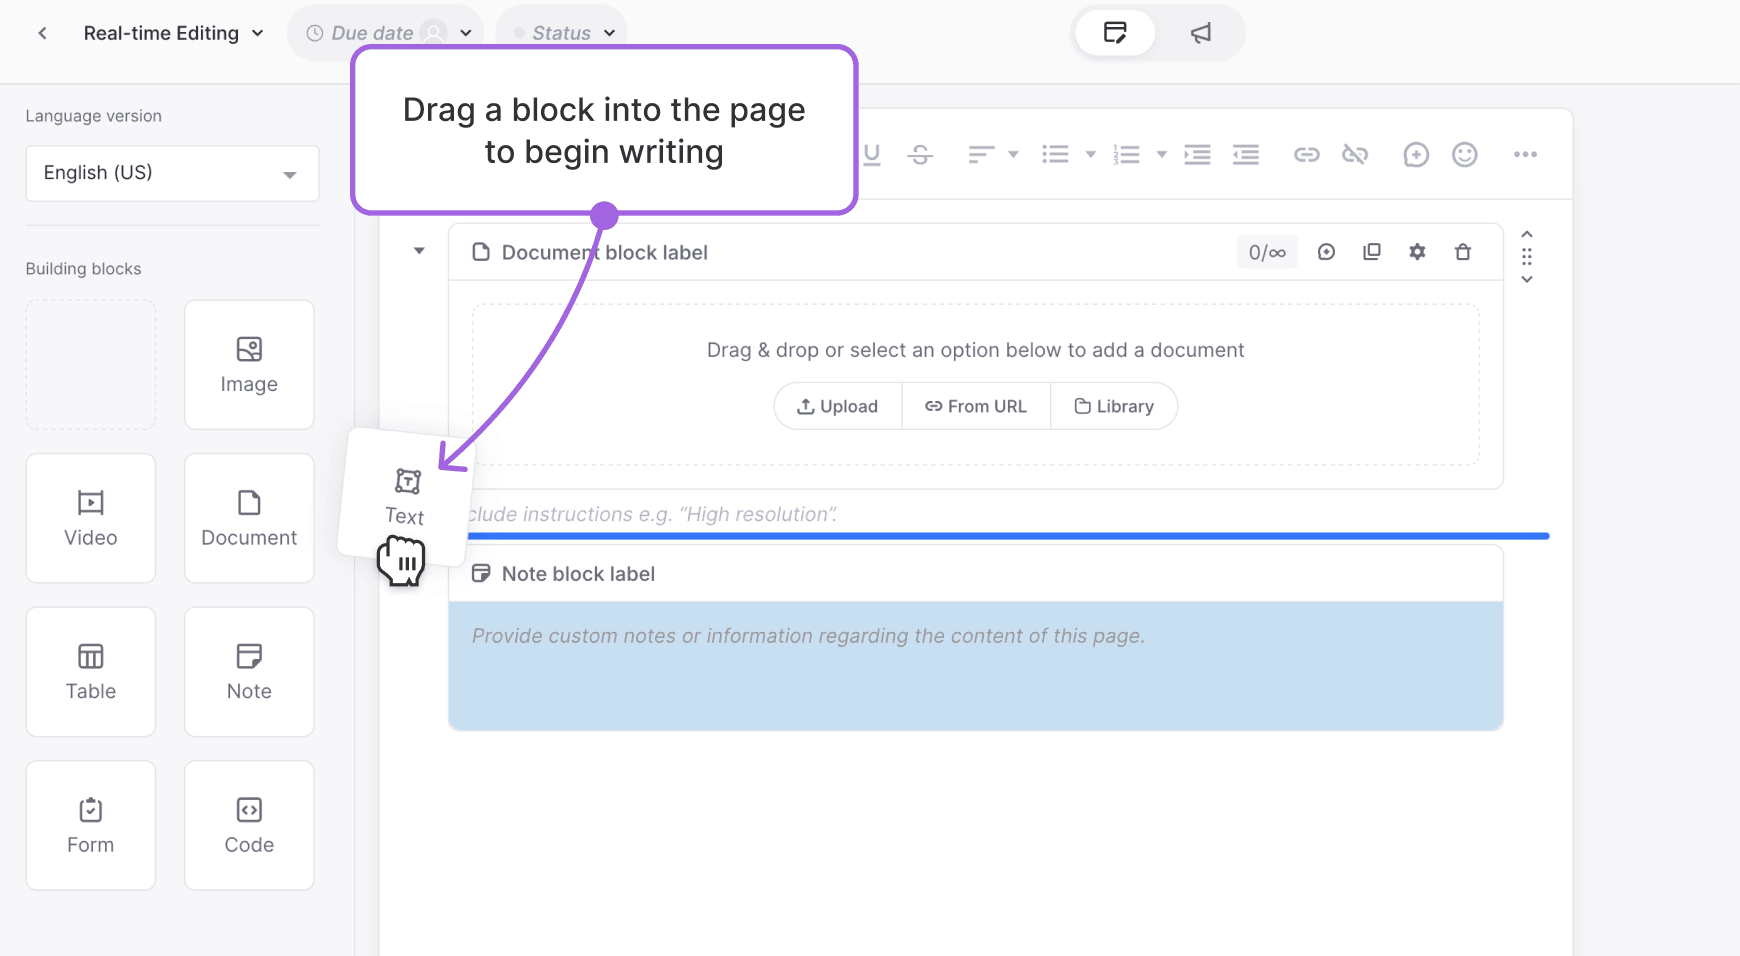
Task: Select the Document building block
Action: [249, 518]
